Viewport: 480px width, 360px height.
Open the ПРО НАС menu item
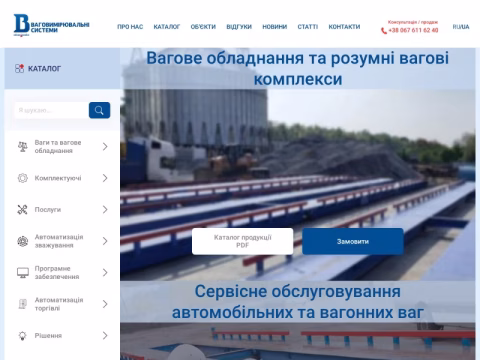130,27
